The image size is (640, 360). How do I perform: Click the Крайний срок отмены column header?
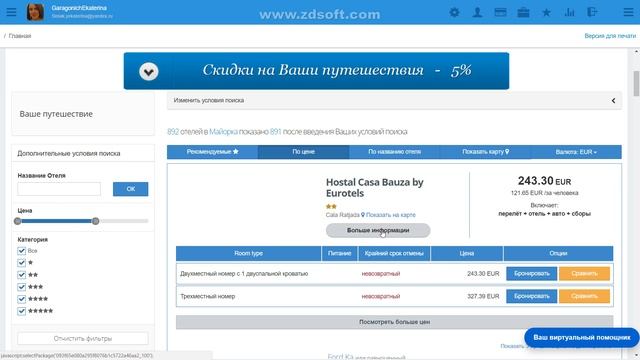pyautogui.click(x=394, y=253)
